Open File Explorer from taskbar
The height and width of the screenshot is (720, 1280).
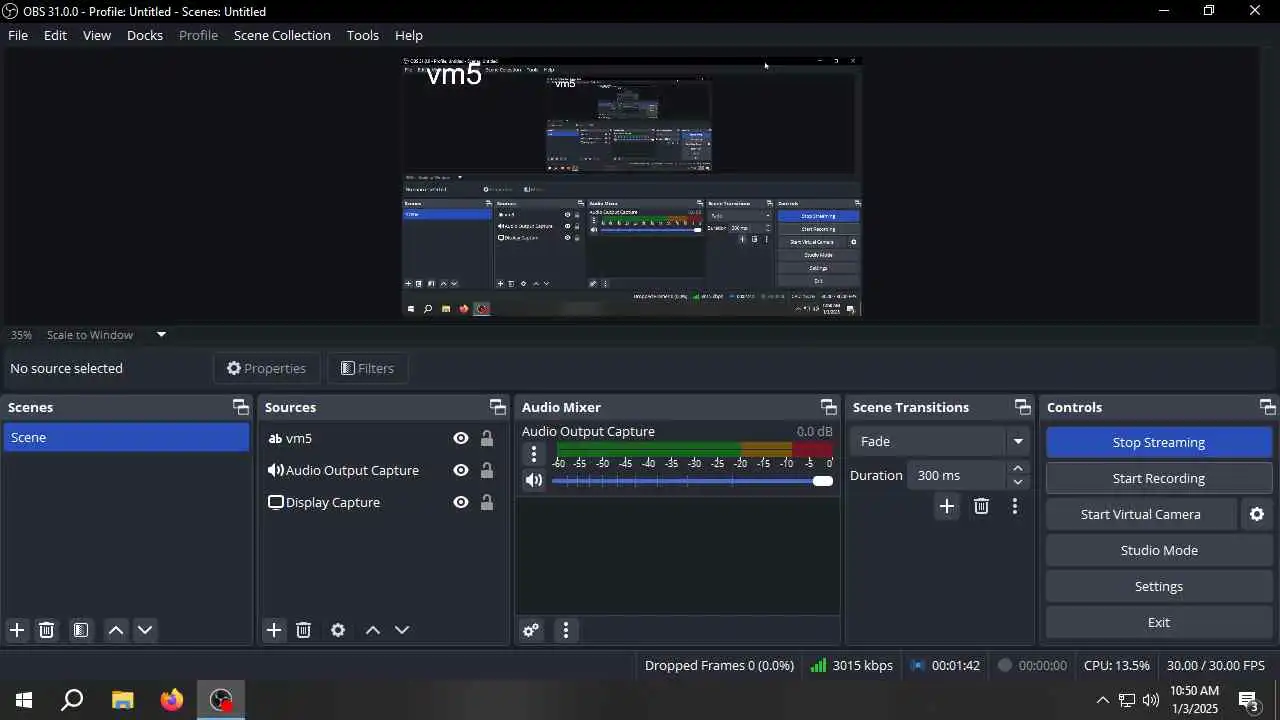[x=122, y=700]
